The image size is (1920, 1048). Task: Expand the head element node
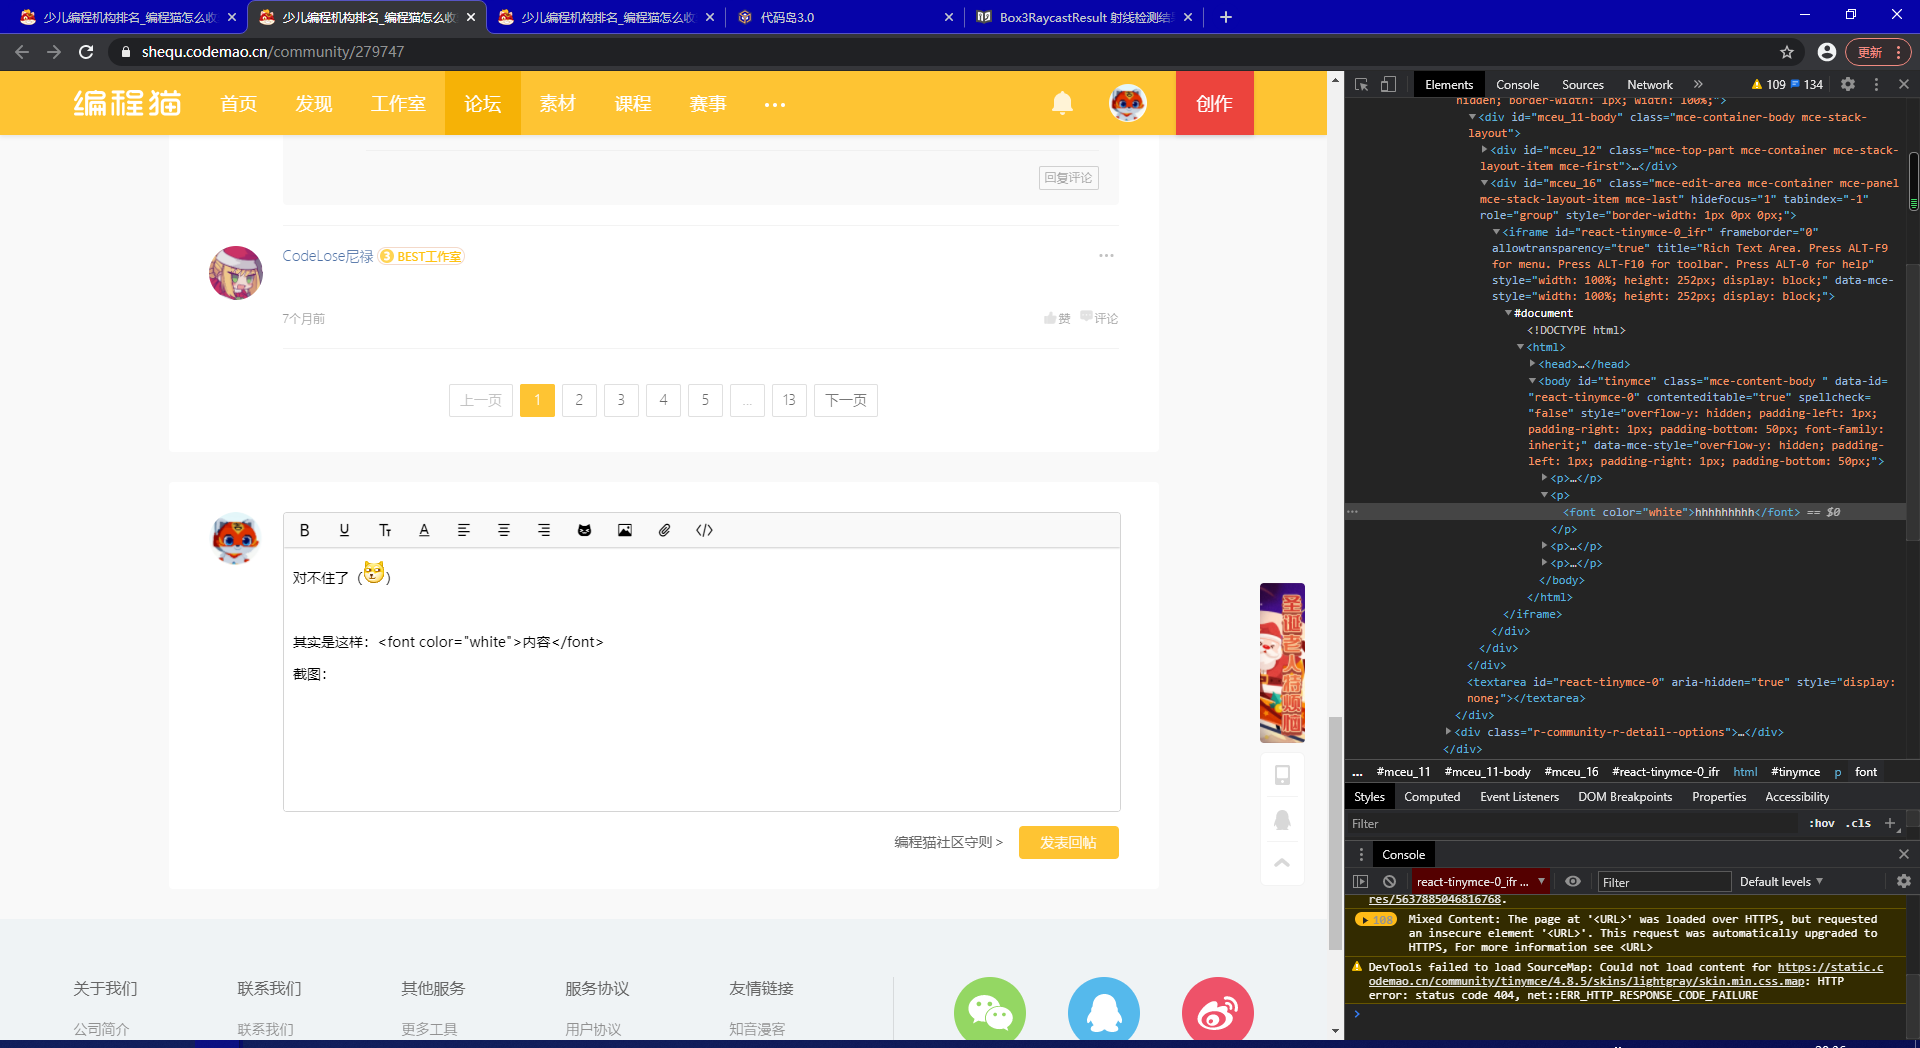(1532, 364)
